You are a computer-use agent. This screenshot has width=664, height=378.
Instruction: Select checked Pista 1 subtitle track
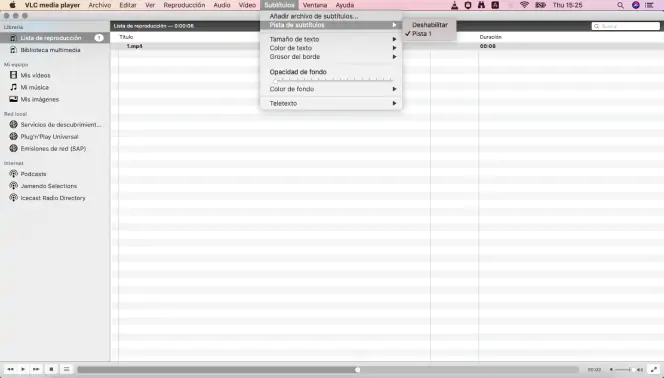click(430, 33)
